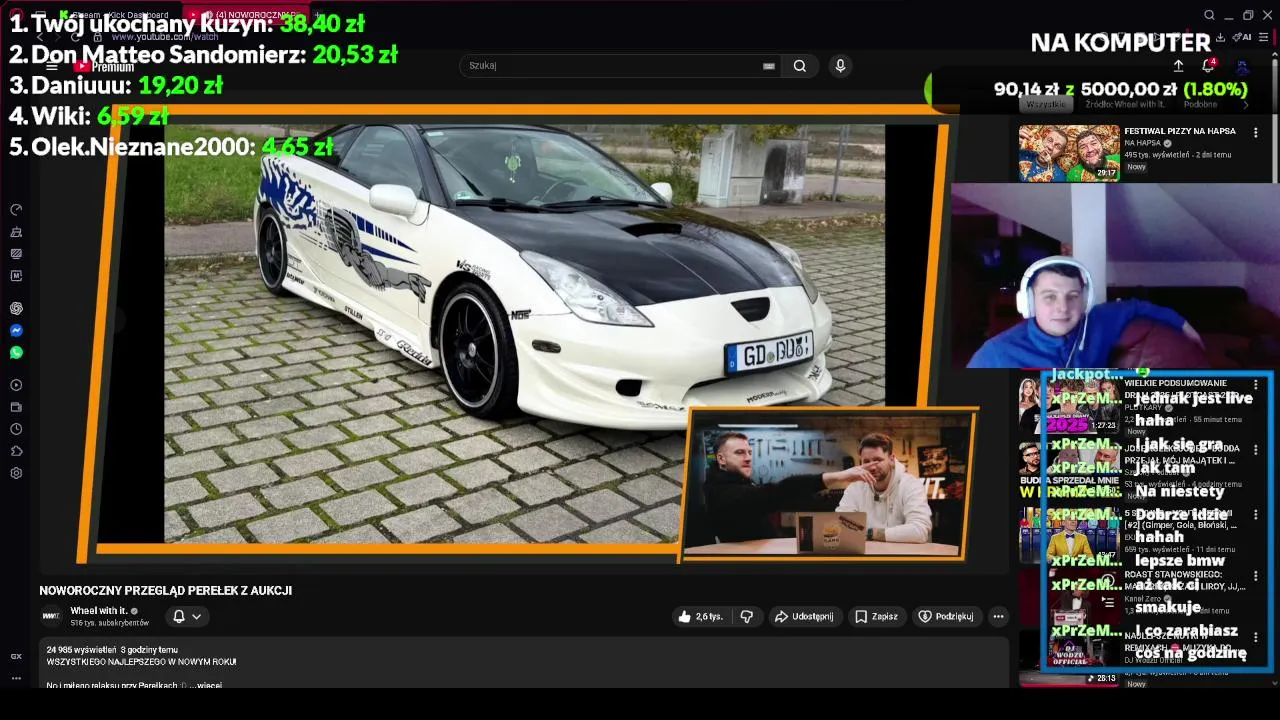Click the browser address bar youtube.com/watch

coord(165,37)
